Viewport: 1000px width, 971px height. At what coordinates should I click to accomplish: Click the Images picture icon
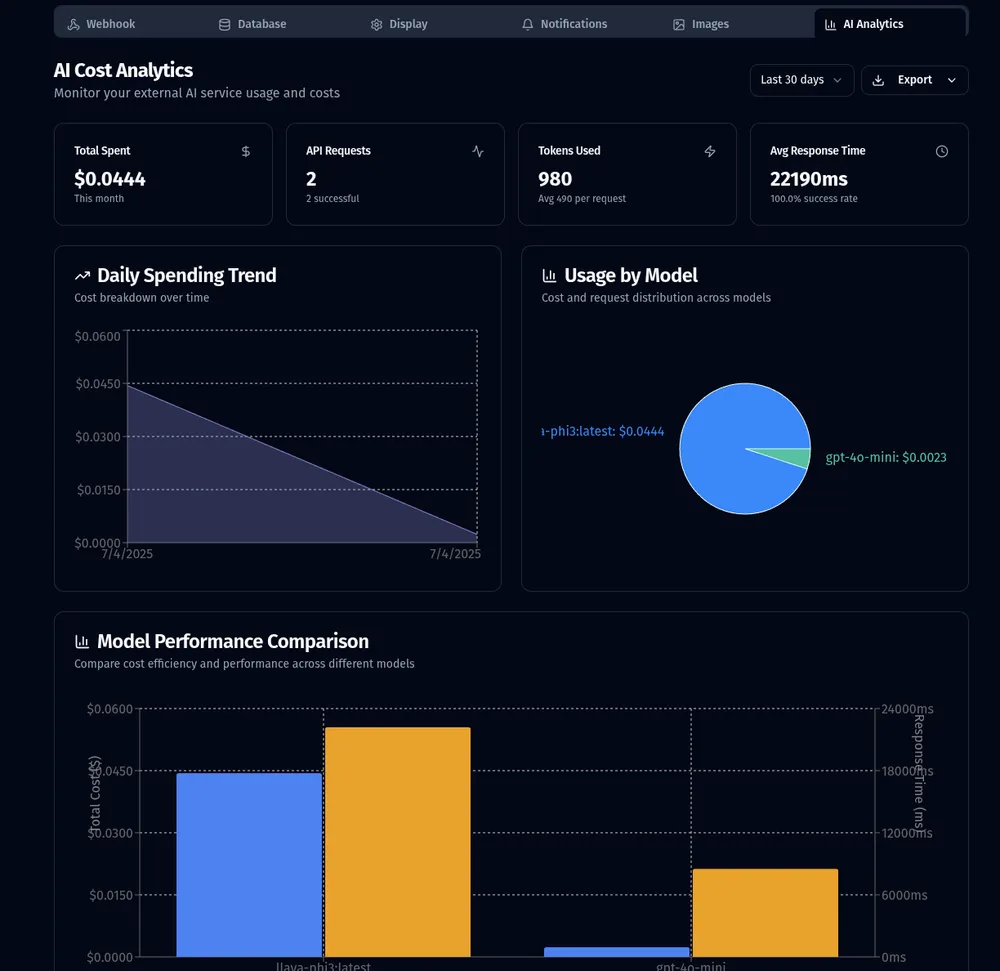[679, 24]
